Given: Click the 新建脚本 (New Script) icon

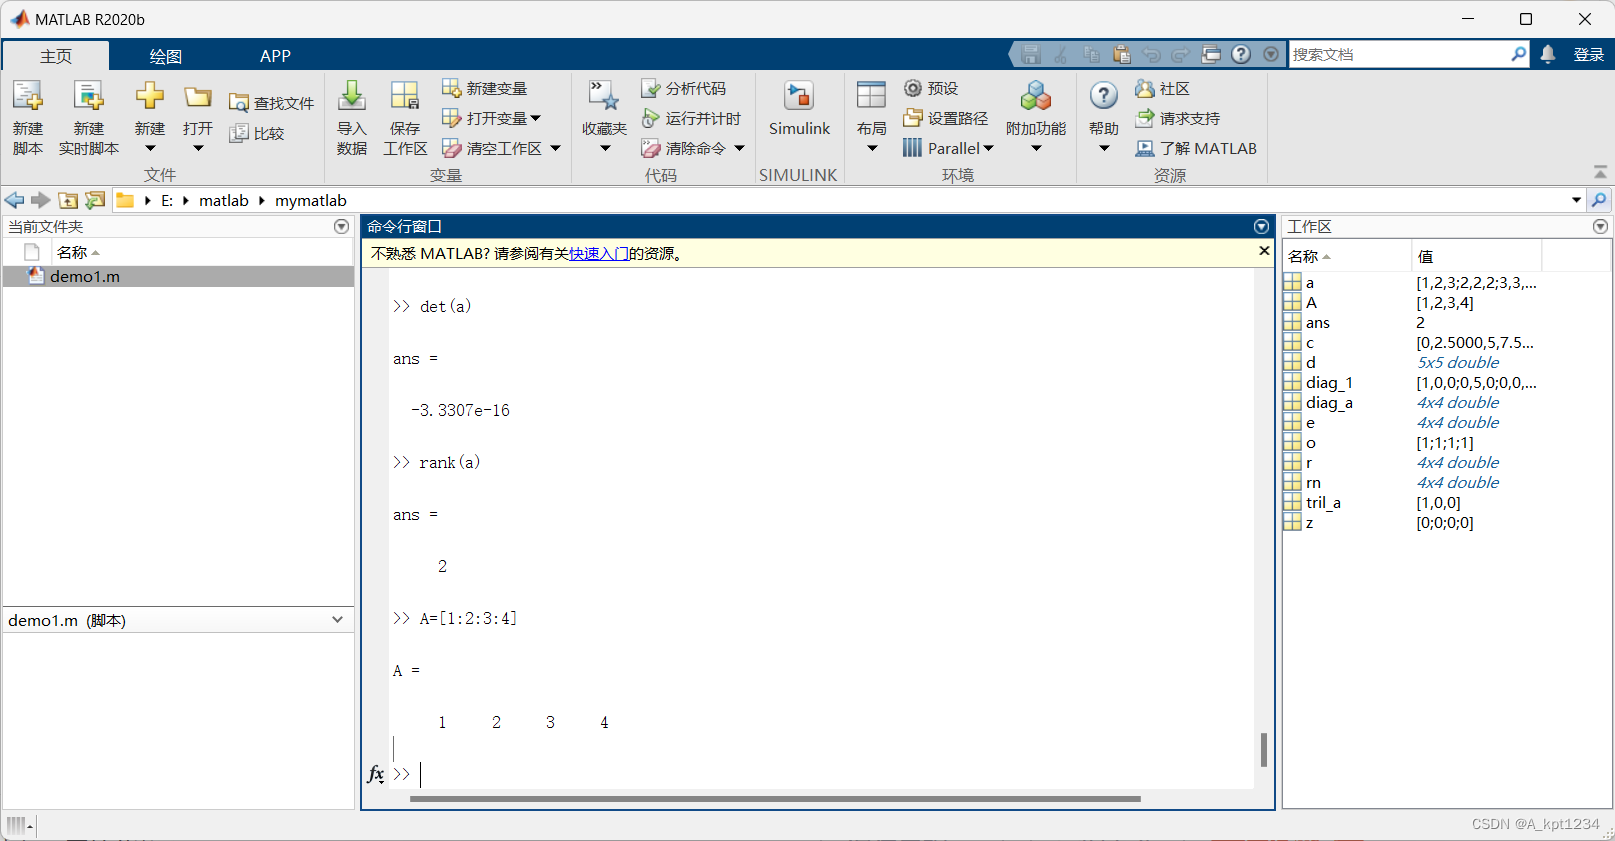Looking at the screenshot, I should tap(27, 96).
